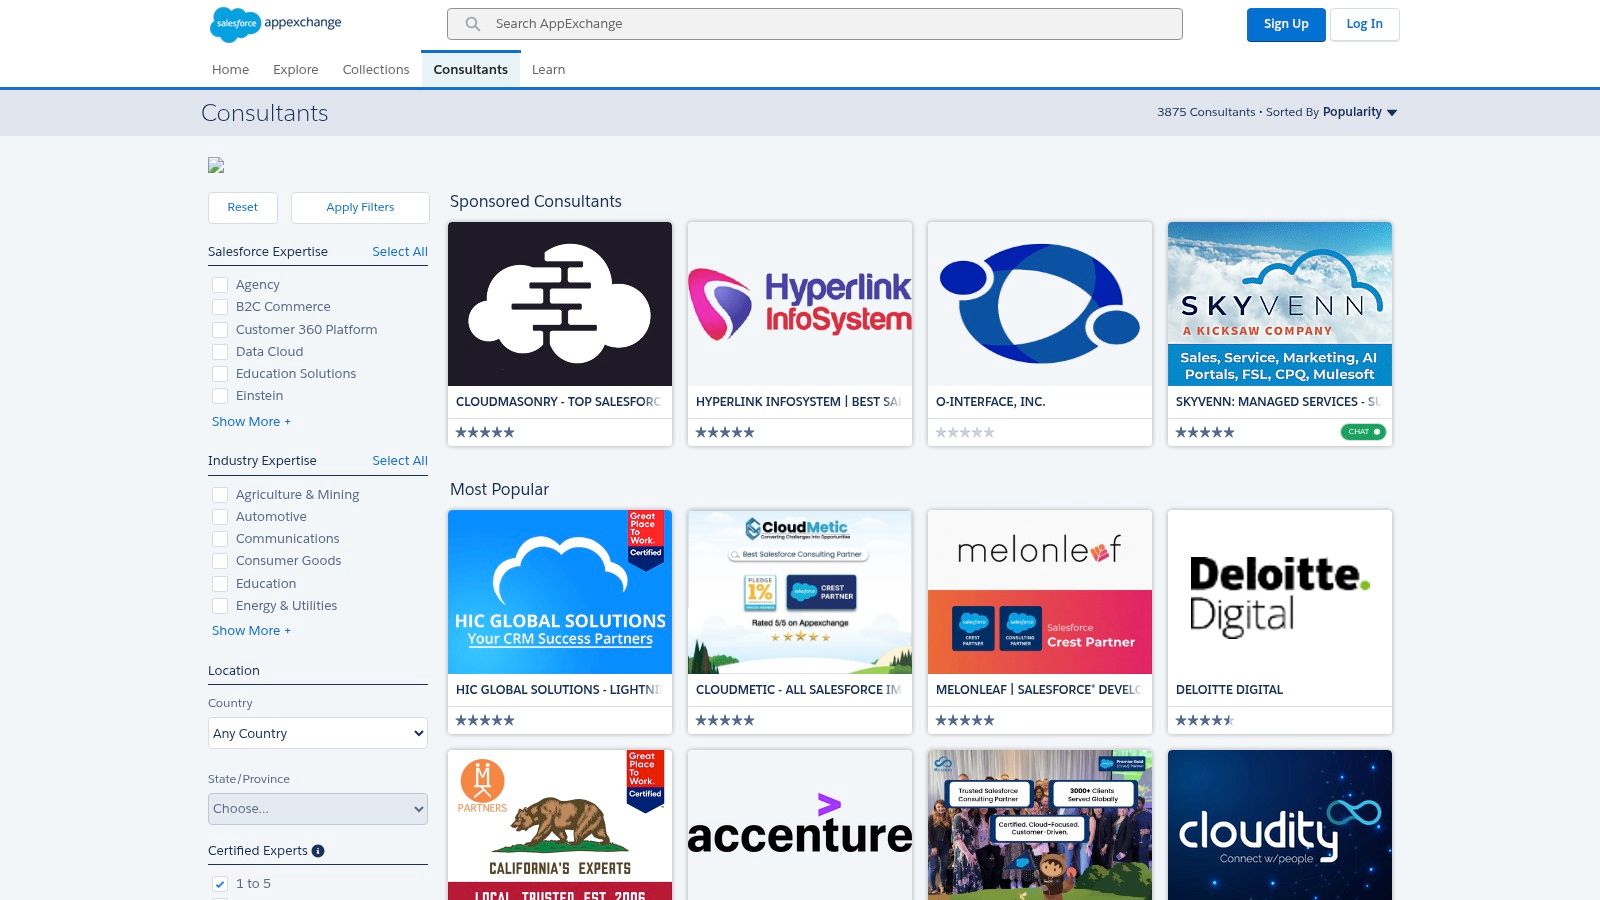The height and width of the screenshot is (900, 1600).
Task: Click the Apply Filters button
Action: (360, 207)
